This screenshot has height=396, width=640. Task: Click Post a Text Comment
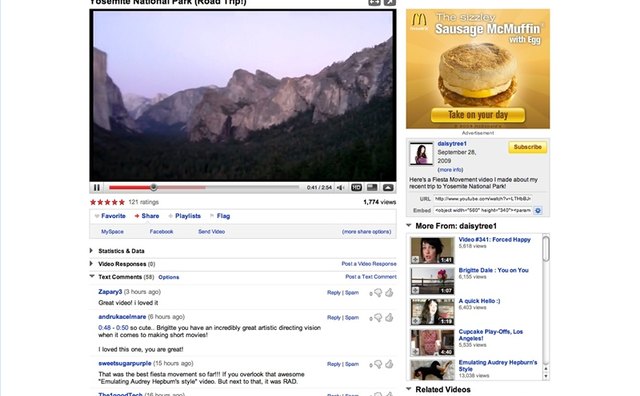coord(371,276)
